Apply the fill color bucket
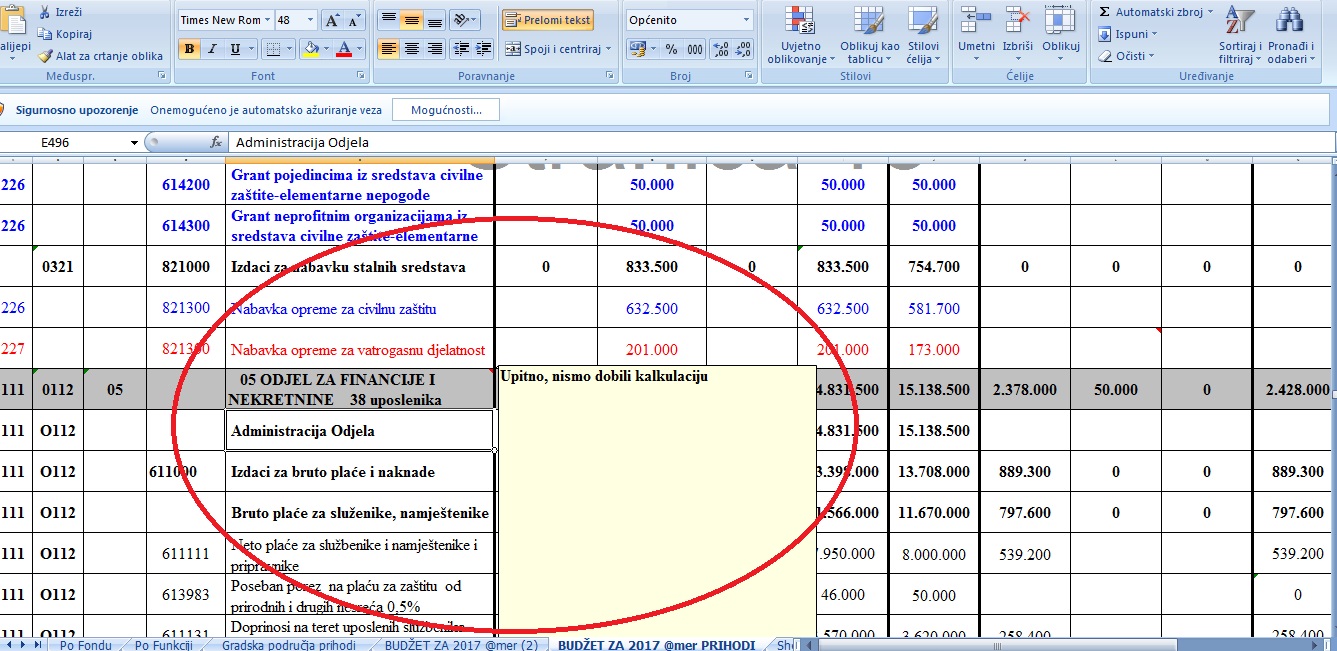1337x651 pixels. (311, 48)
